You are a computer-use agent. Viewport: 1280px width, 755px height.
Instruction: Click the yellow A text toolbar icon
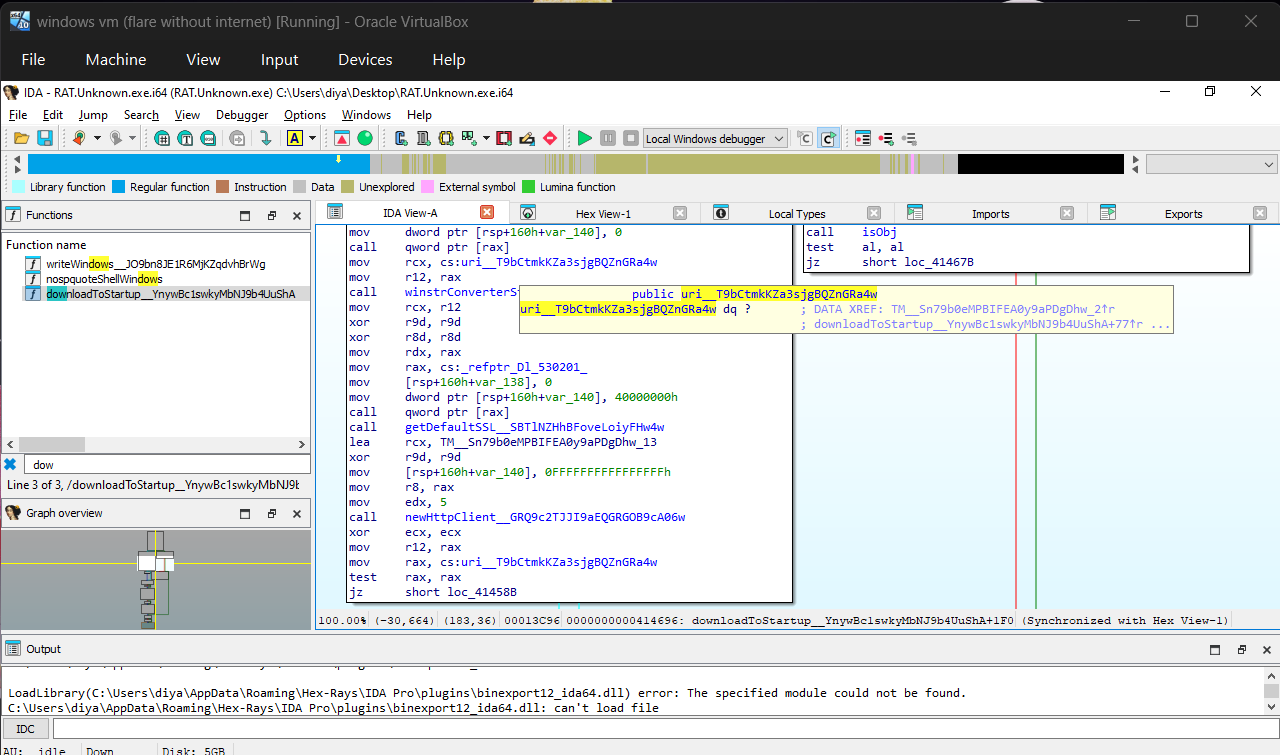click(x=295, y=138)
